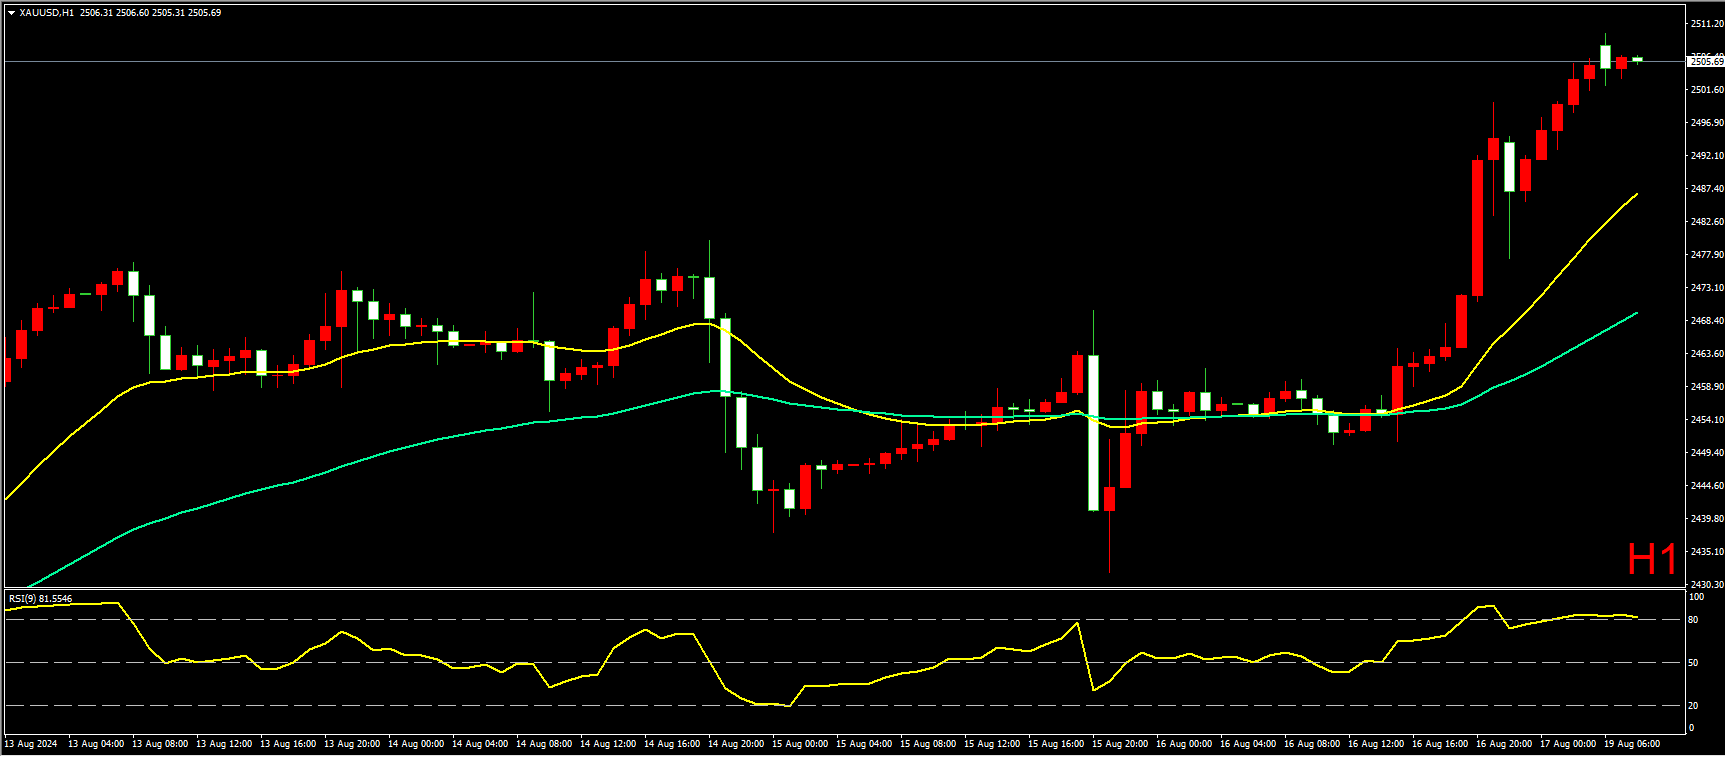Viewport: 1725px width, 757px height.
Task: Select the 2496.90 price level label
Action: pyautogui.click(x=1707, y=123)
